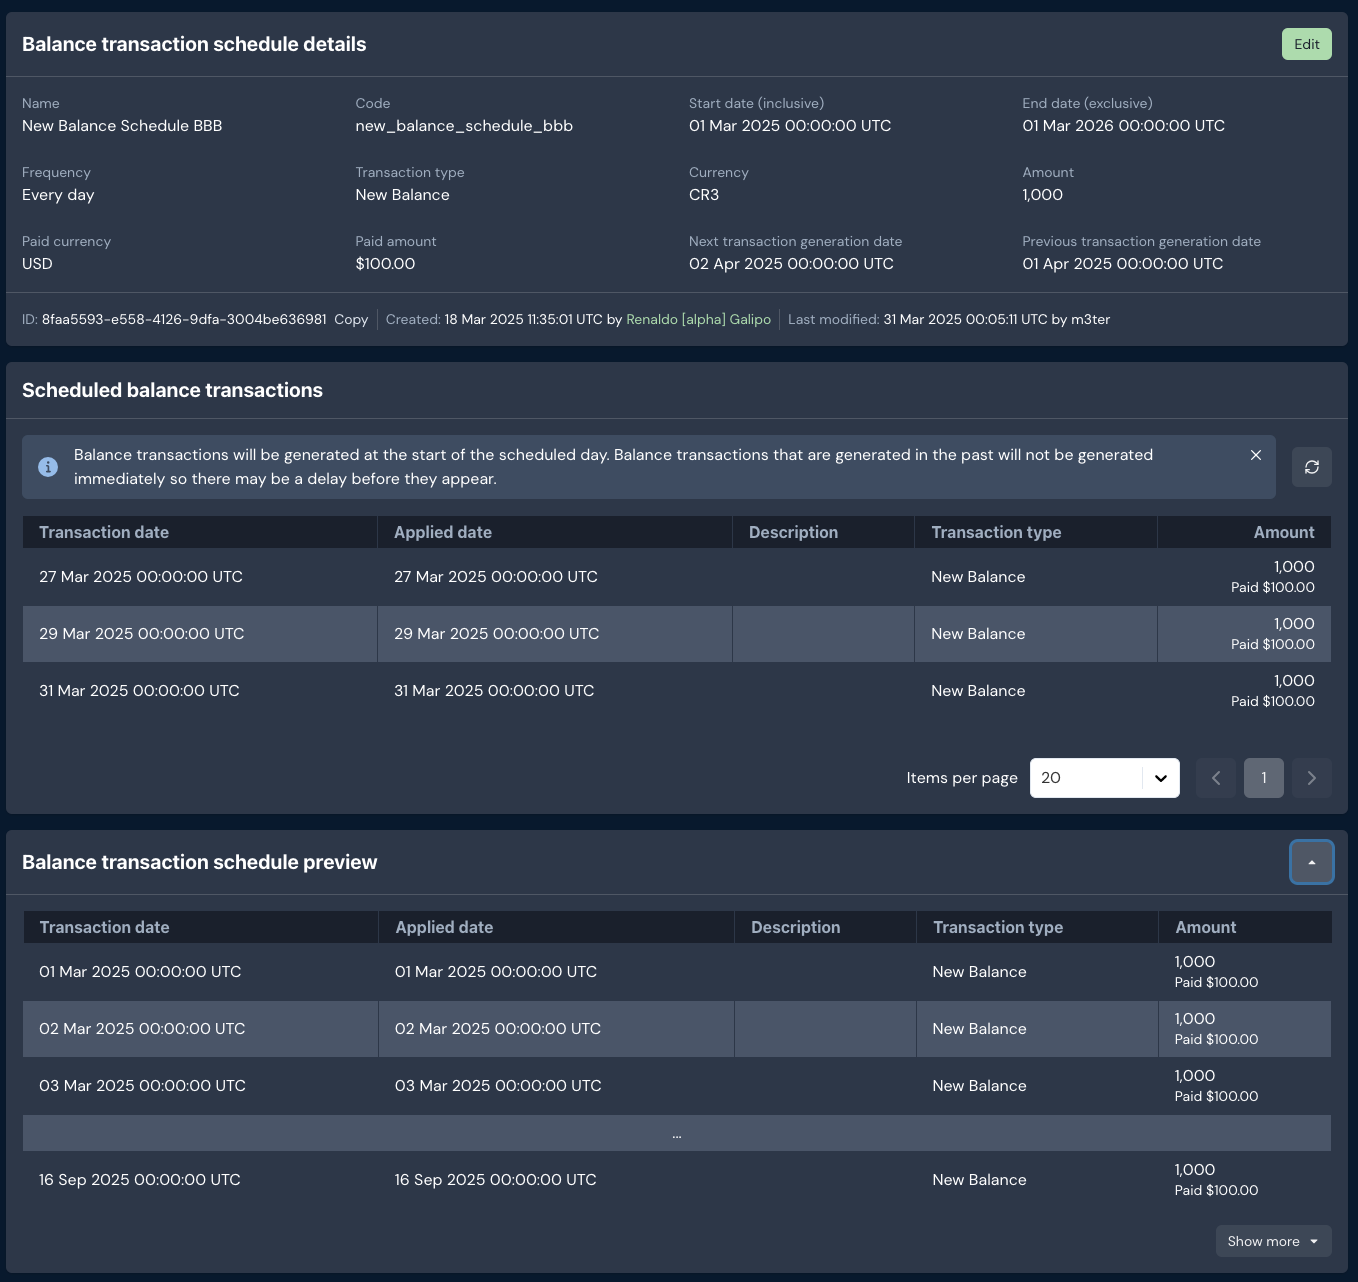Click the ellipsis row in the preview table
This screenshot has width=1358, height=1282.
pos(677,1133)
